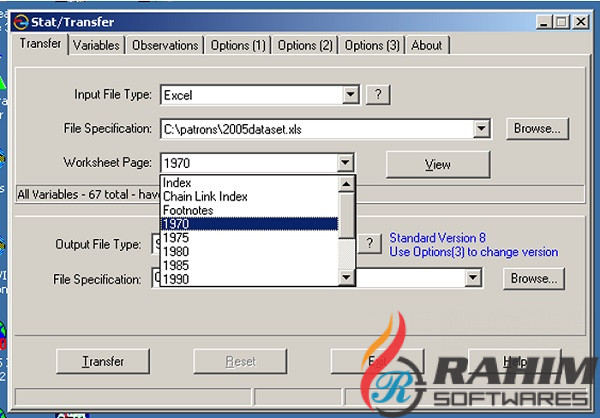Open the Options (3) tab
Viewport: 600px width, 418px height.
coord(372,45)
